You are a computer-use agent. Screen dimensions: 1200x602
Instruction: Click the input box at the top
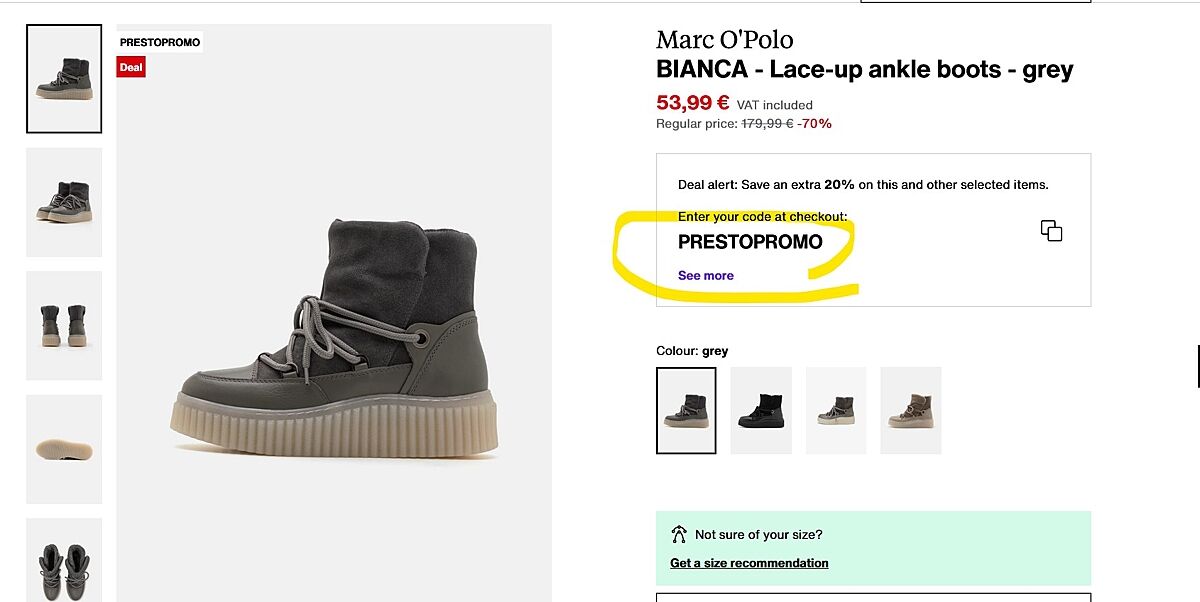click(x=975, y=1)
